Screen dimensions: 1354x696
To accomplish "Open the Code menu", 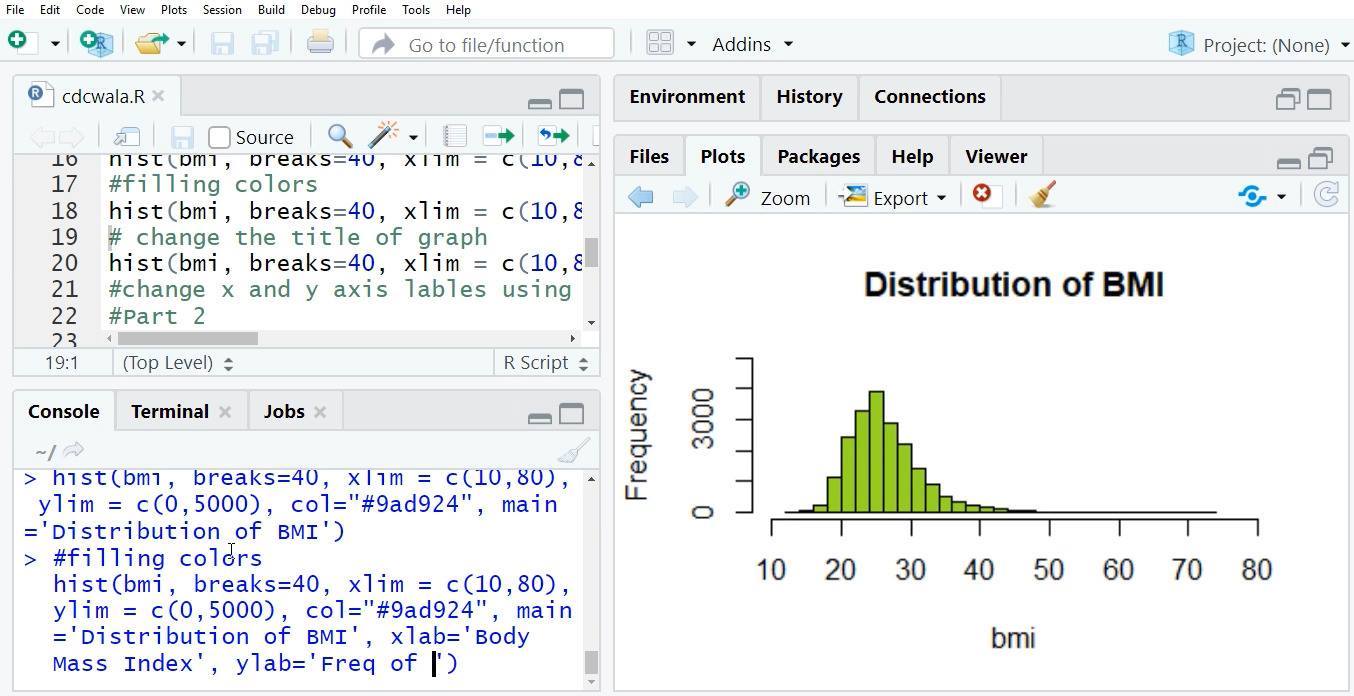I will pos(90,9).
